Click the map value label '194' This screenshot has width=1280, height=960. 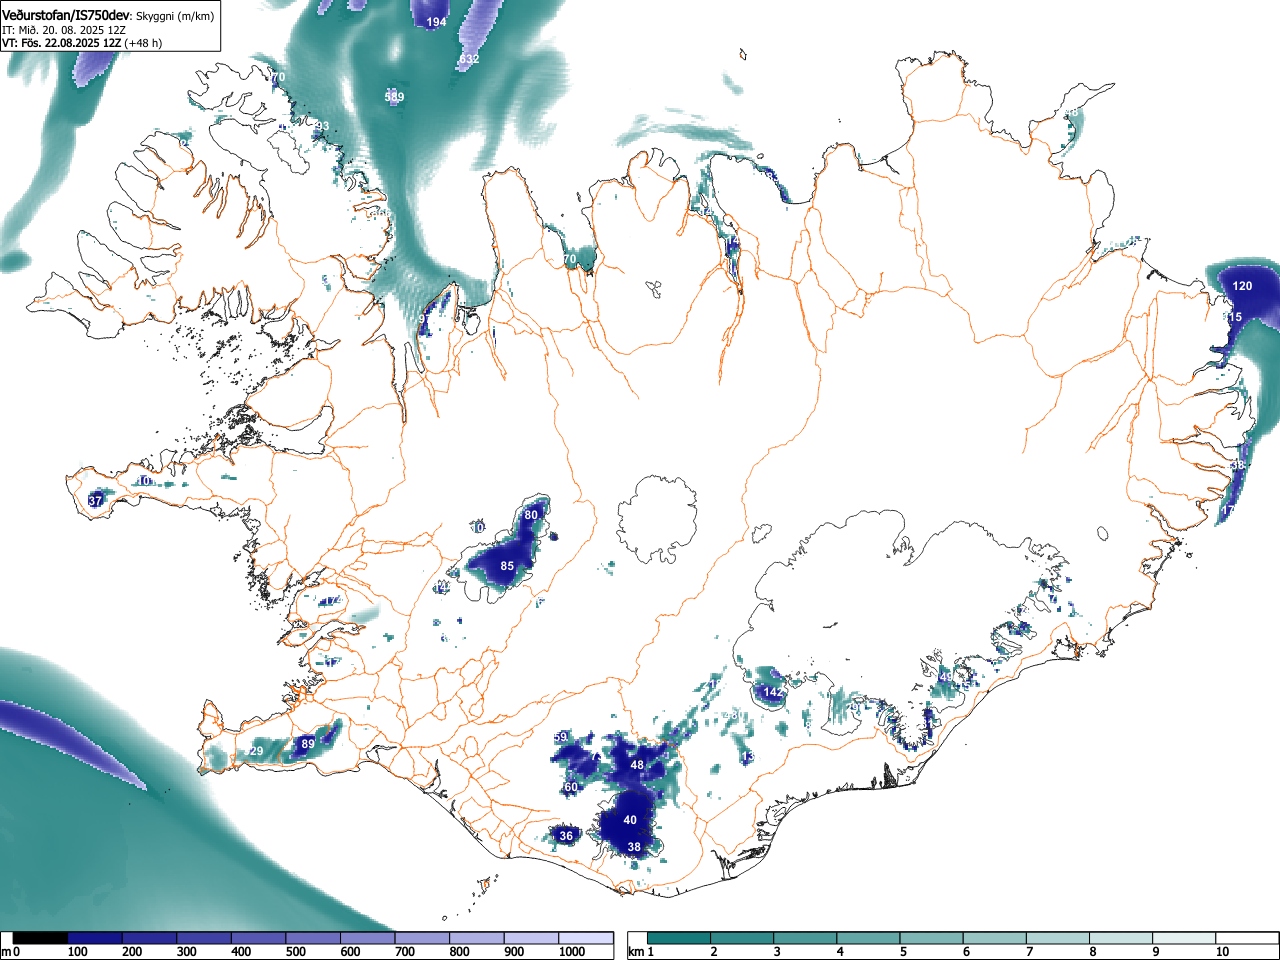(x=436, y=22)
